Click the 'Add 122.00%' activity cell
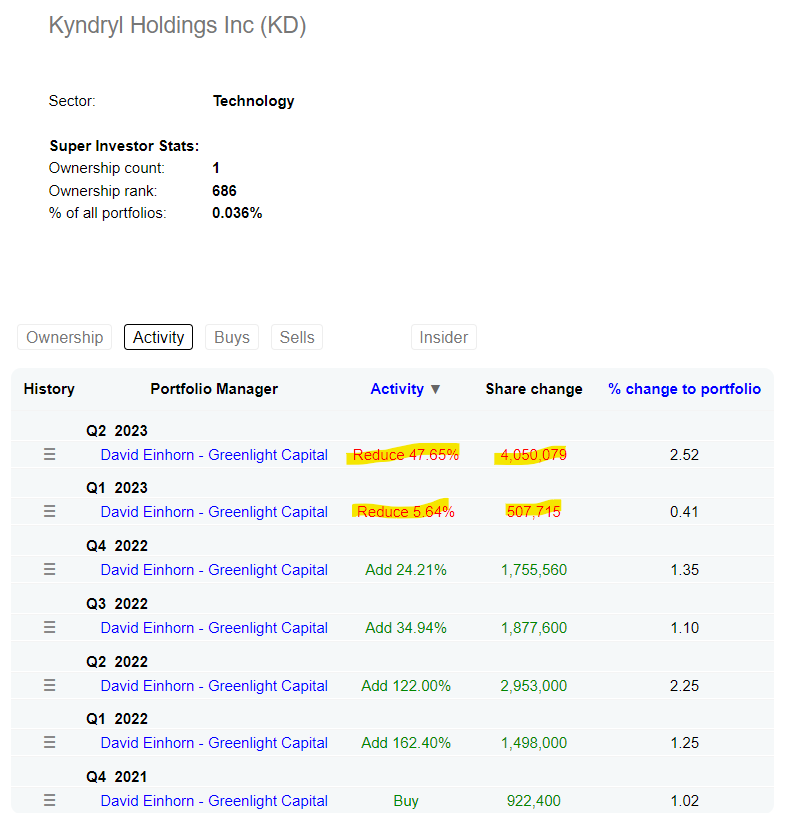Image resolution: width=786 pixels, height=821 pixels. (406, 686)
